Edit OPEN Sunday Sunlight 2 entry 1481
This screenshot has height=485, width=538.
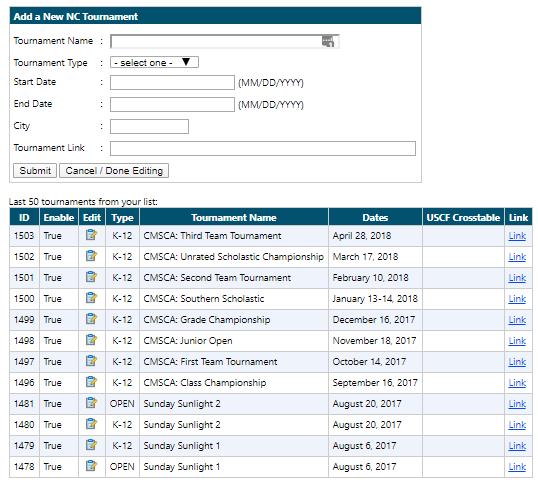pyautogui.click(x=91, y=403)
